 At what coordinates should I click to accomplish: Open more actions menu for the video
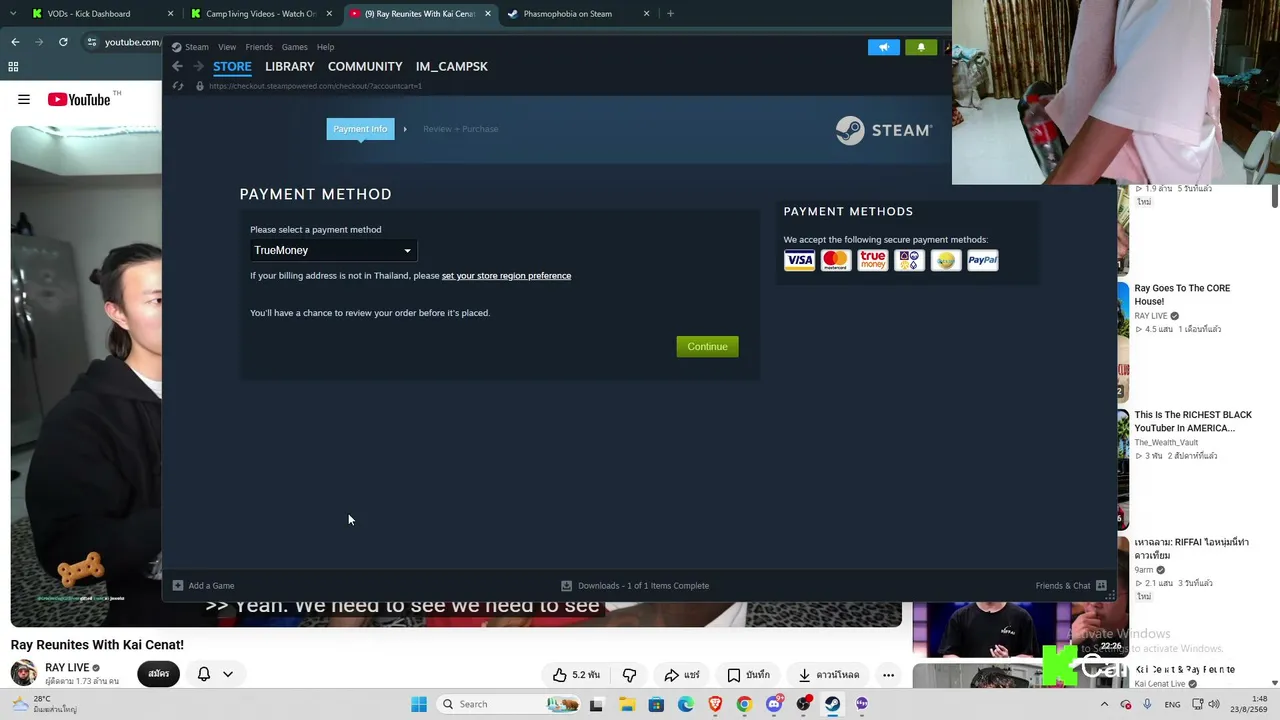tap(888, 675)
